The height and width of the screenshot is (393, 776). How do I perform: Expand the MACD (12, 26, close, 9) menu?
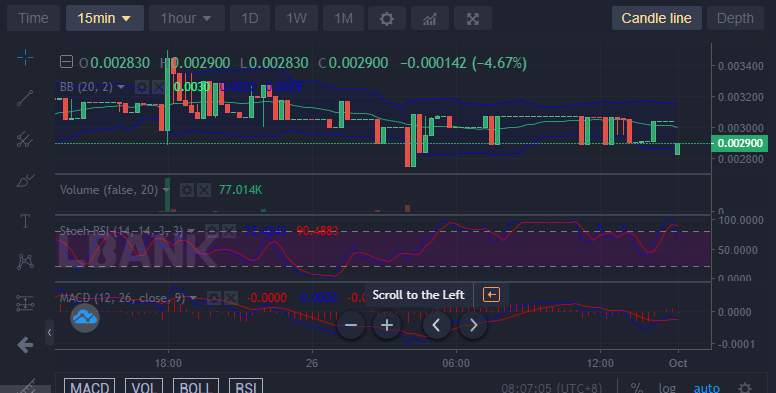(194, 298)
